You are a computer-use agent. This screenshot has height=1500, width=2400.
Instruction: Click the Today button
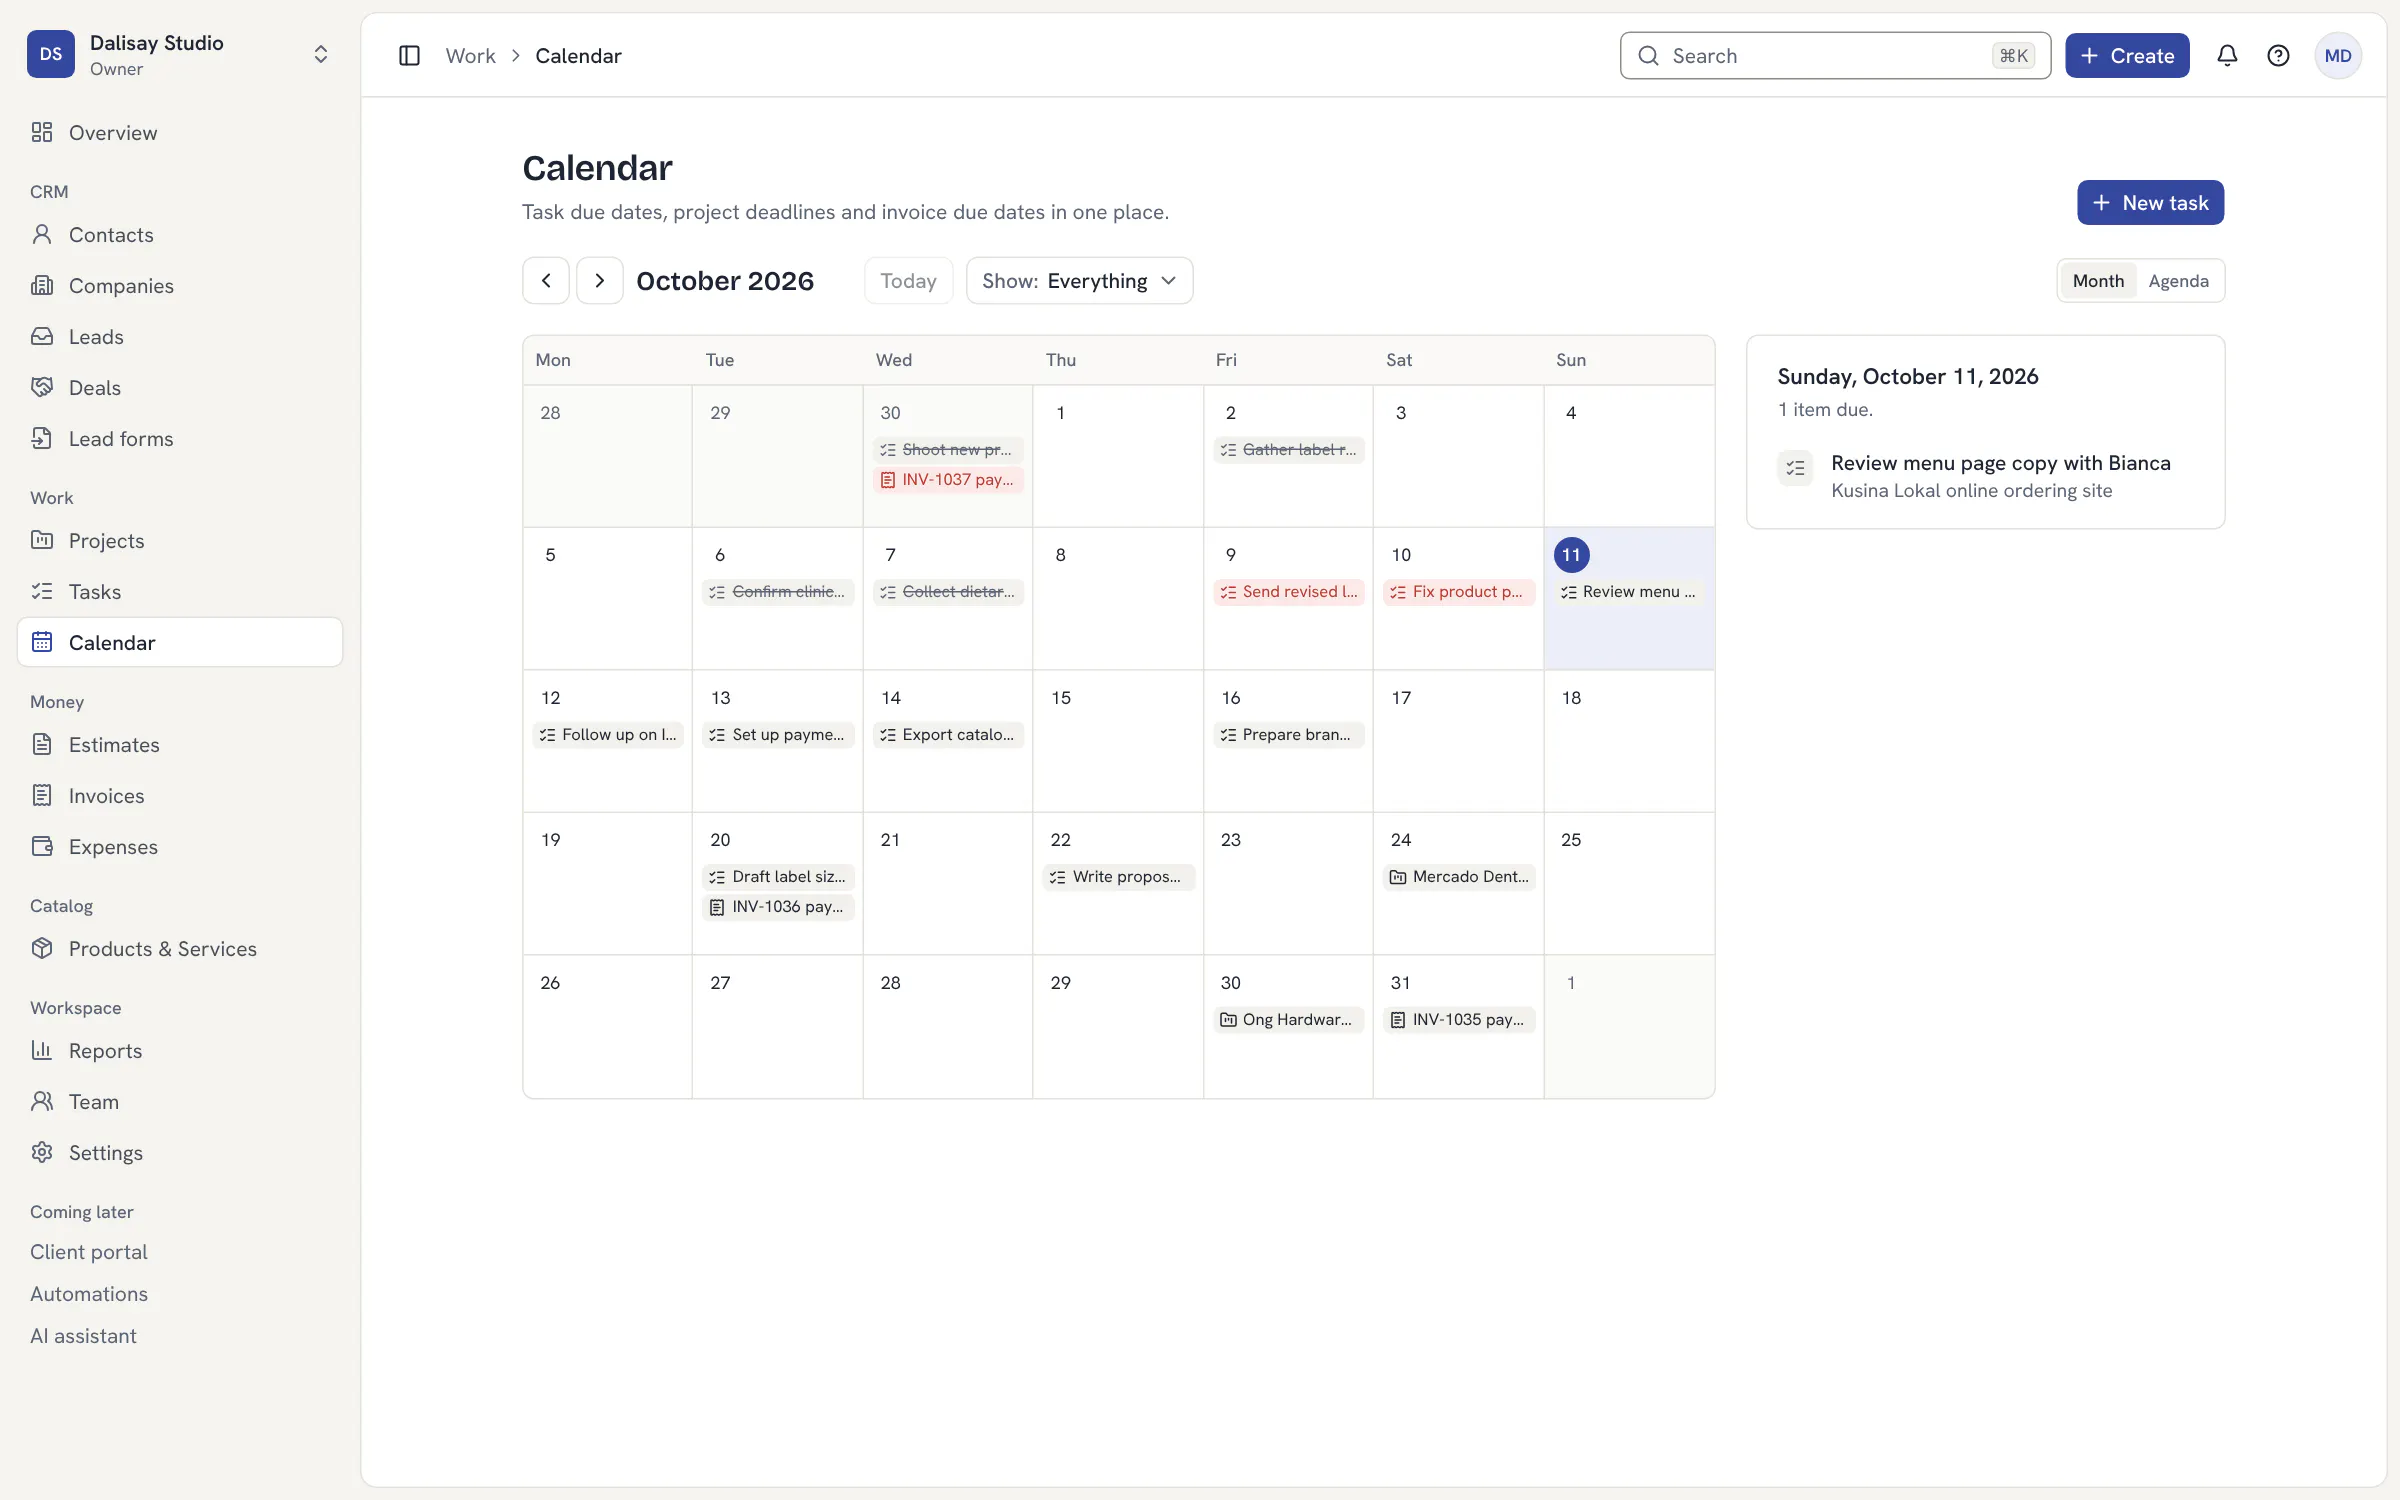tap(908, 281)
